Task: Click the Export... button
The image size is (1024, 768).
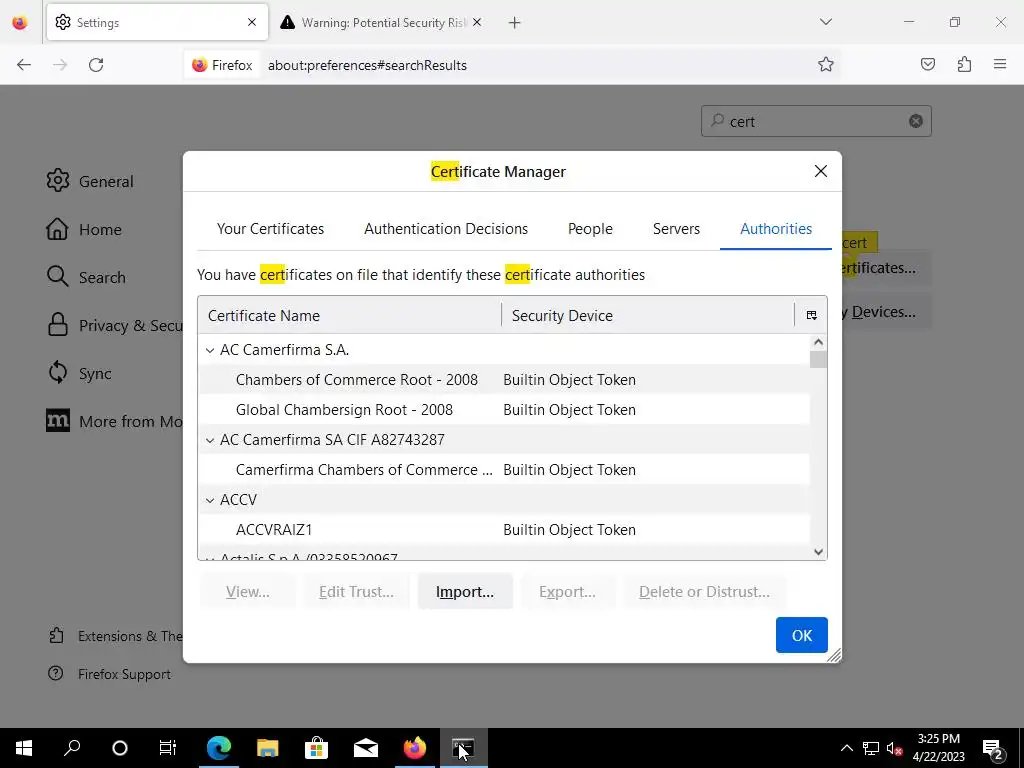Action: [567, 591]
